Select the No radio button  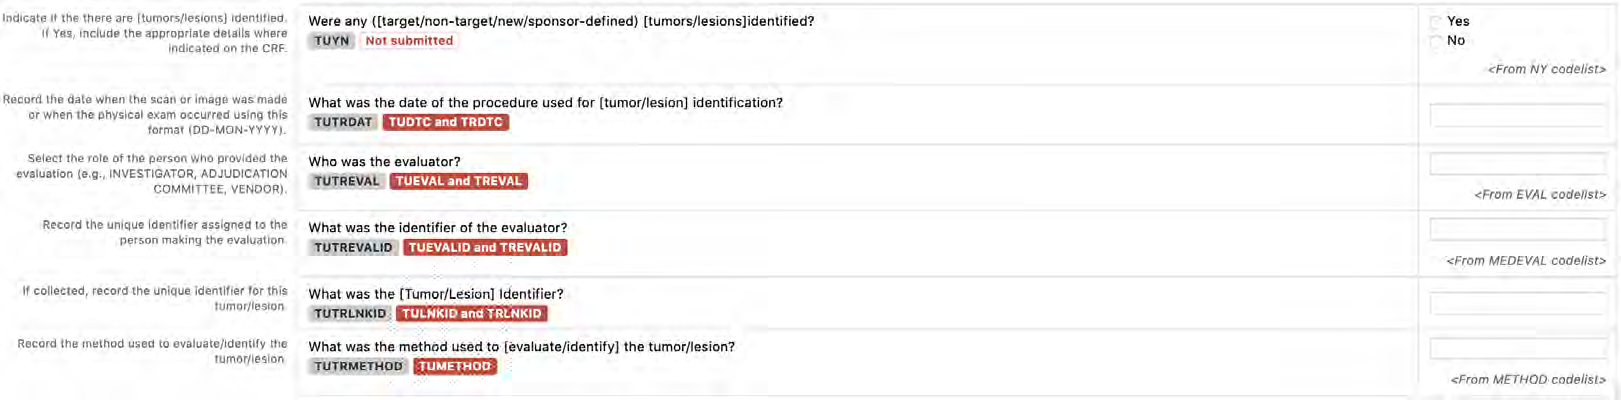[x=1436, y=41]
